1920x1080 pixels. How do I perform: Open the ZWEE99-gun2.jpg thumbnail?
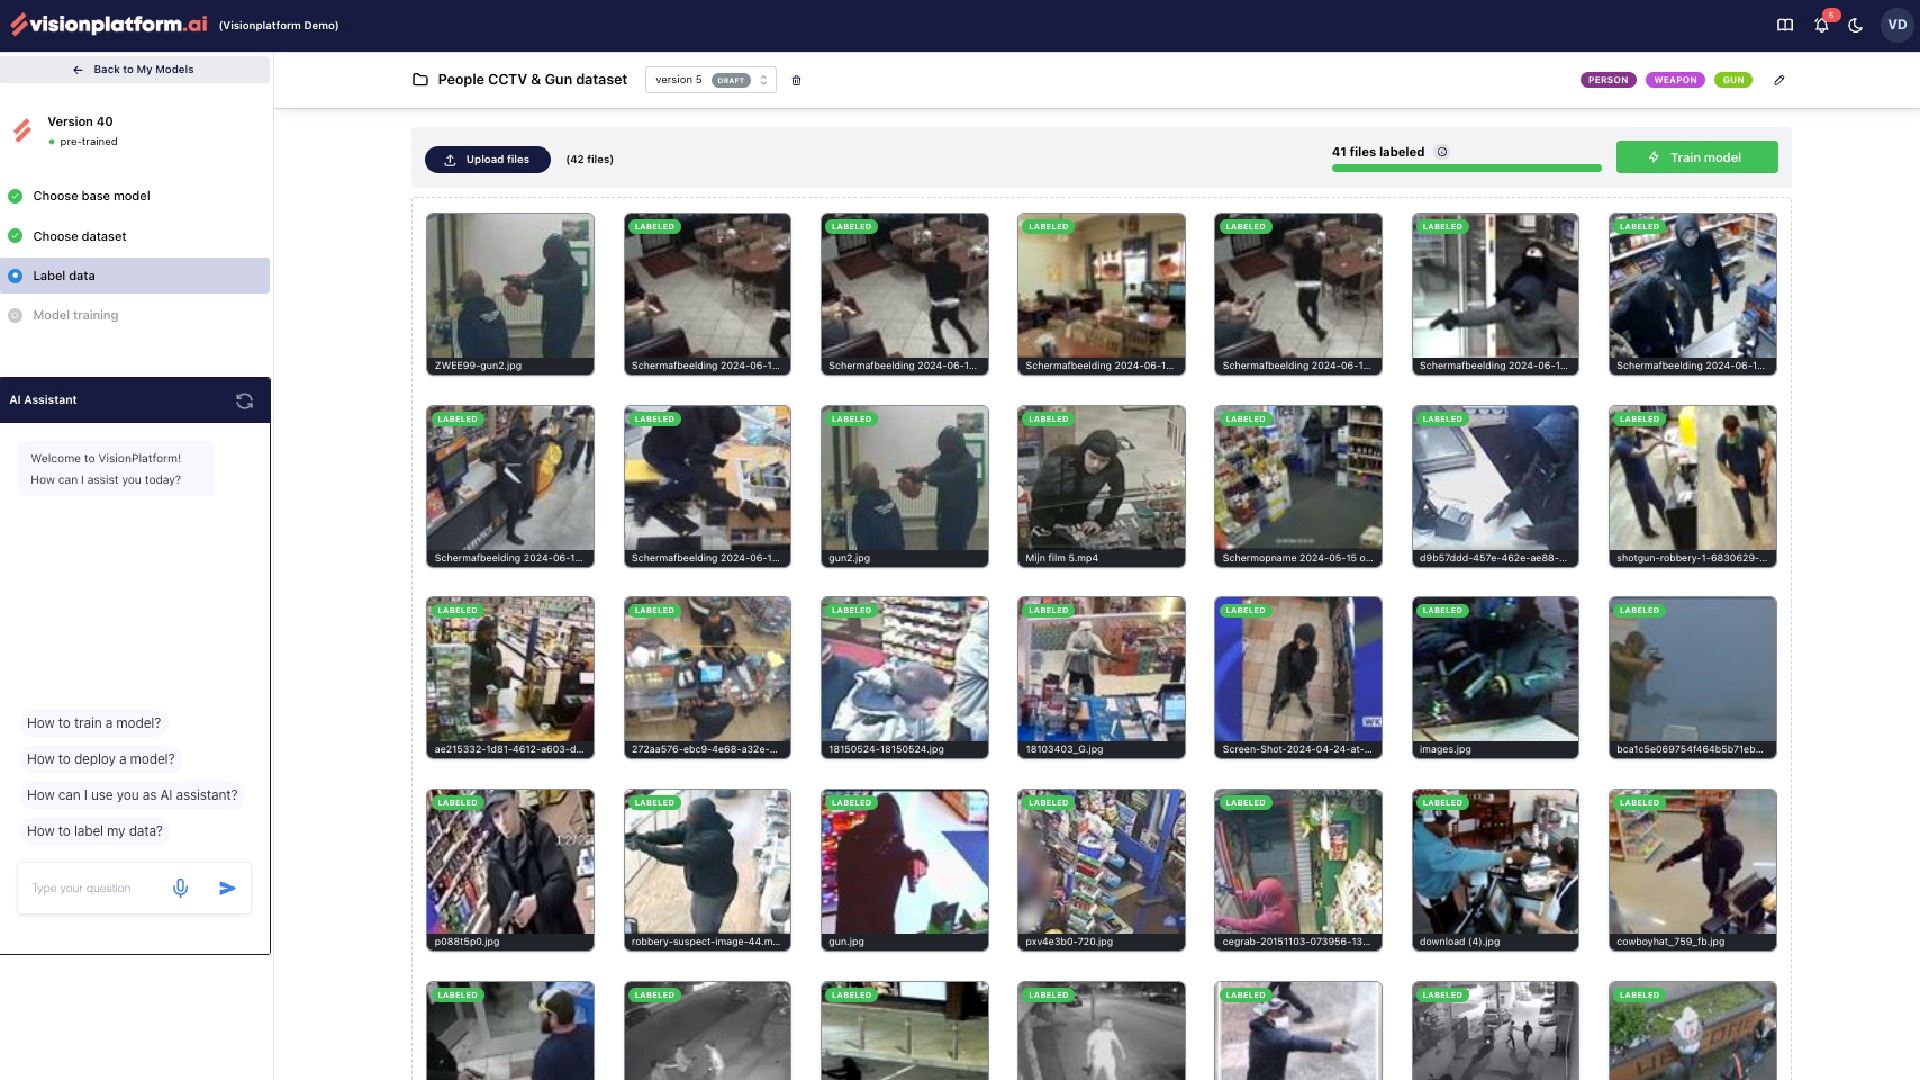click(510, 294)
